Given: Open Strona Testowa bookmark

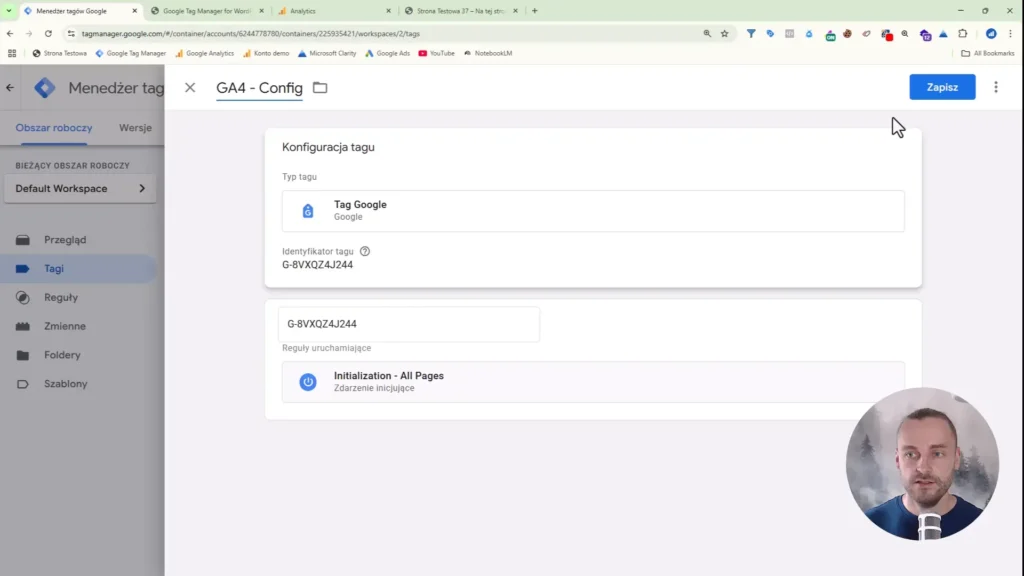Looking at the screenshot, I should click(x=59, y=54).
